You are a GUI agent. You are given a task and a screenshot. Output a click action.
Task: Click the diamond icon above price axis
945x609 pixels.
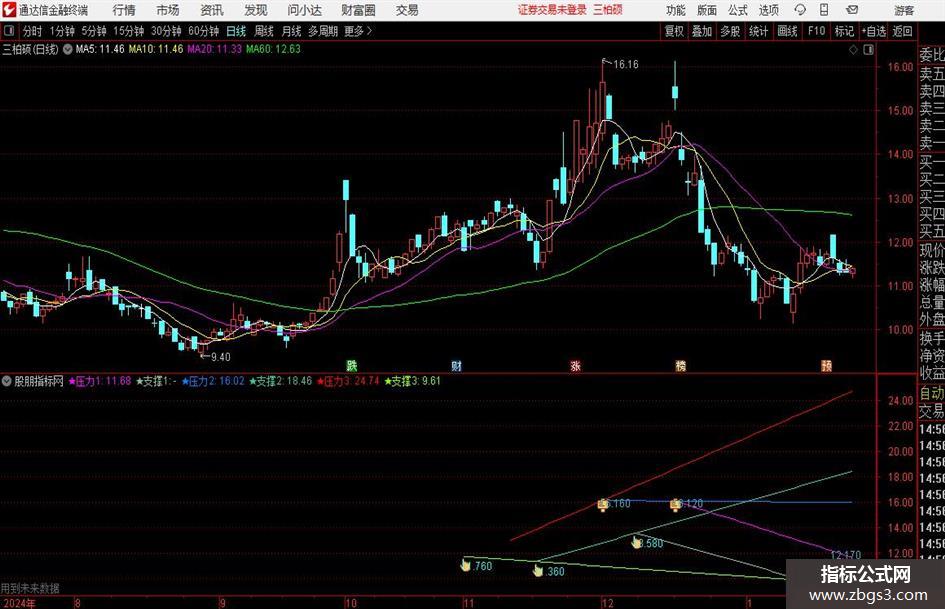(853, 49)
